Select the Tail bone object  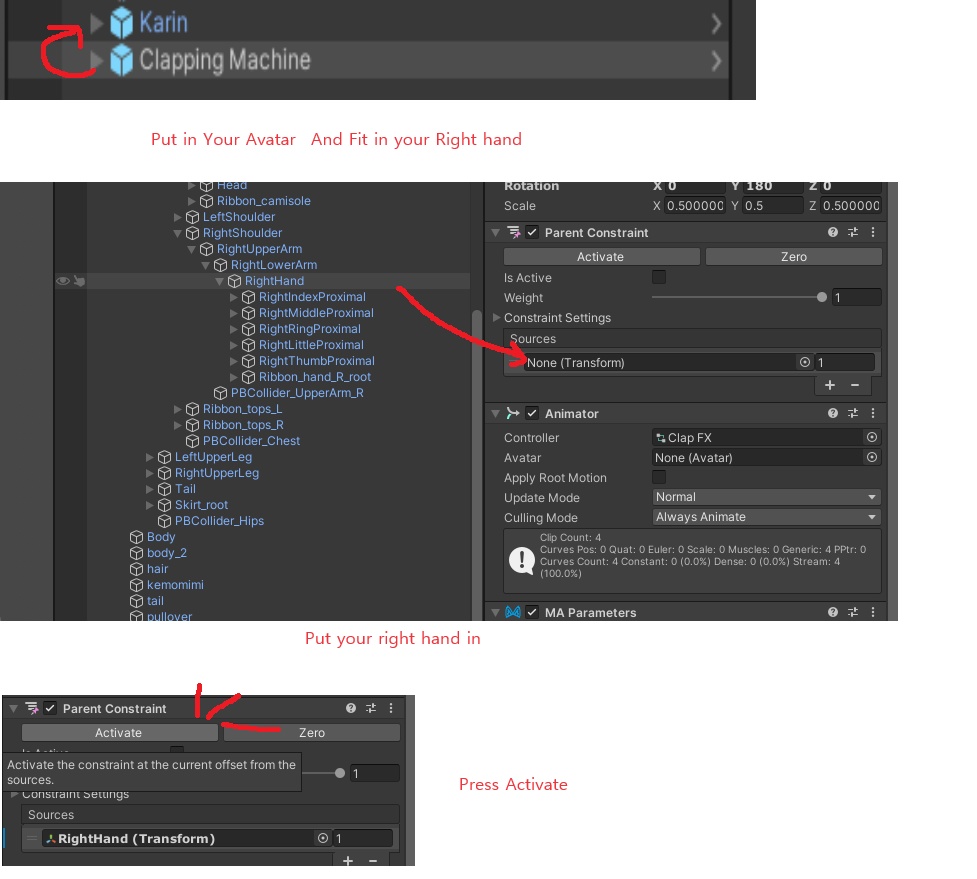[x=185, y=489]
